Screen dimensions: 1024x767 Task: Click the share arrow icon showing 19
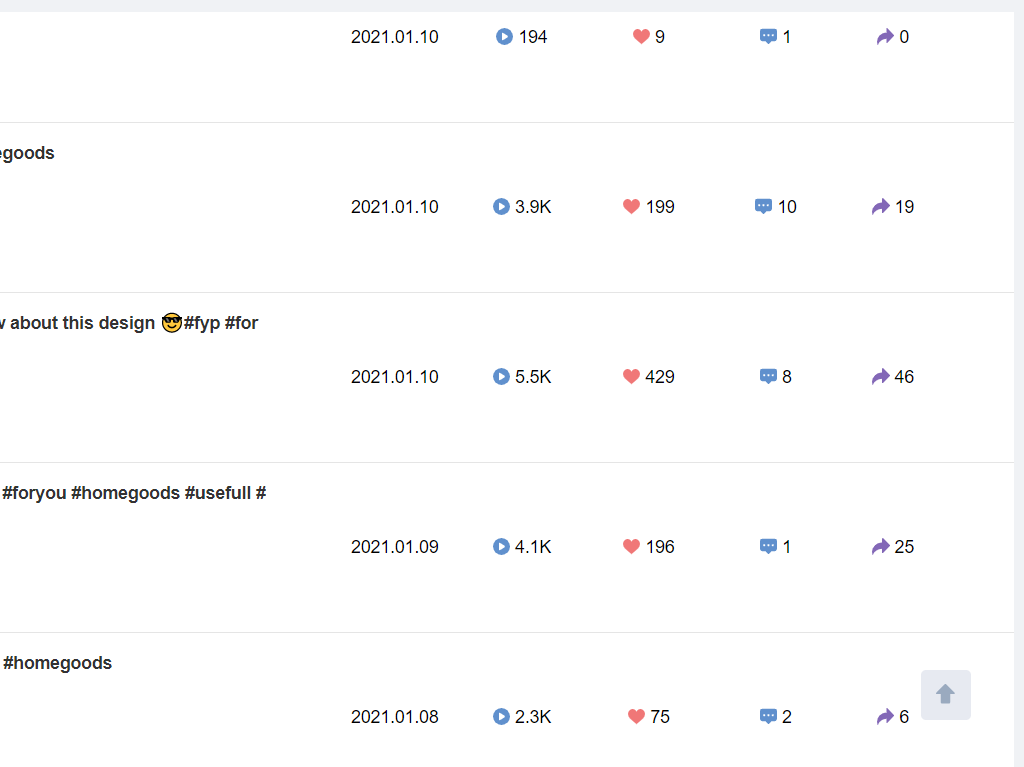[880, 207]
